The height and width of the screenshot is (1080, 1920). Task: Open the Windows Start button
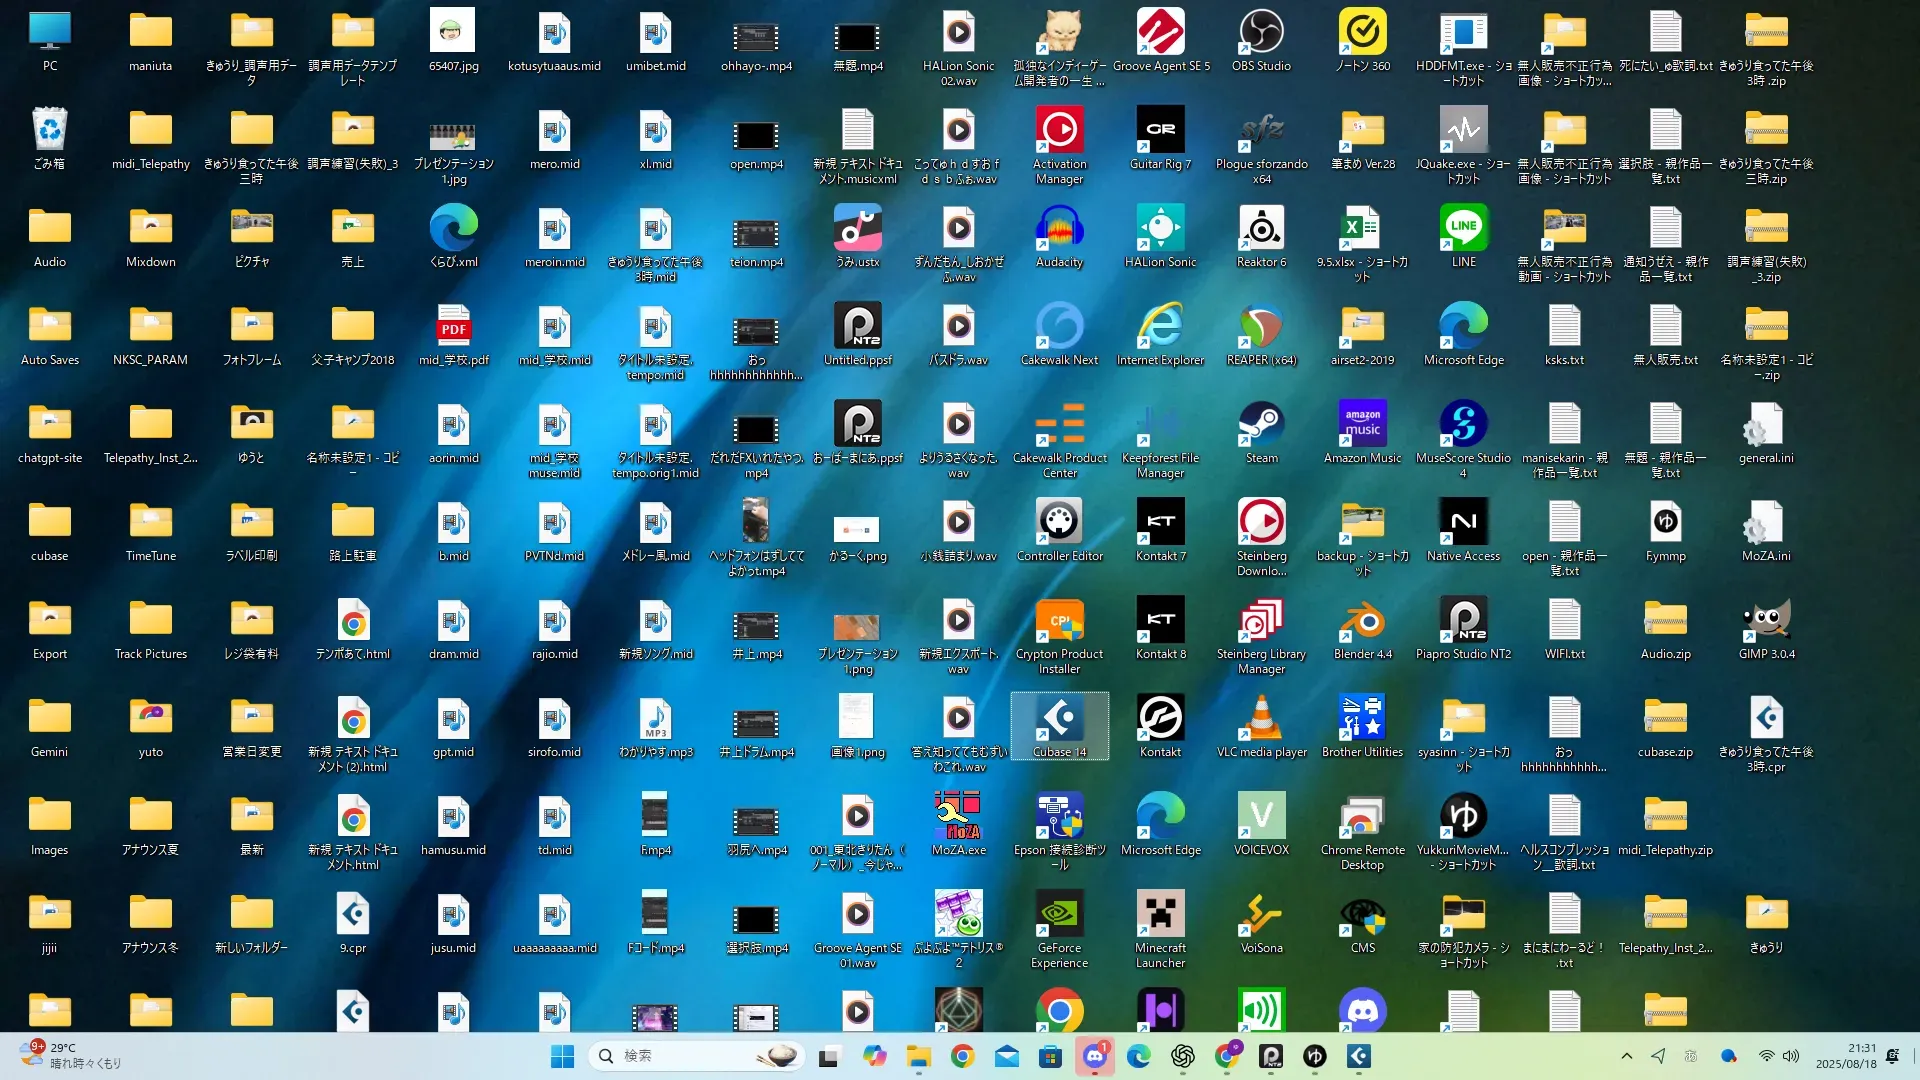point(563,1056)
